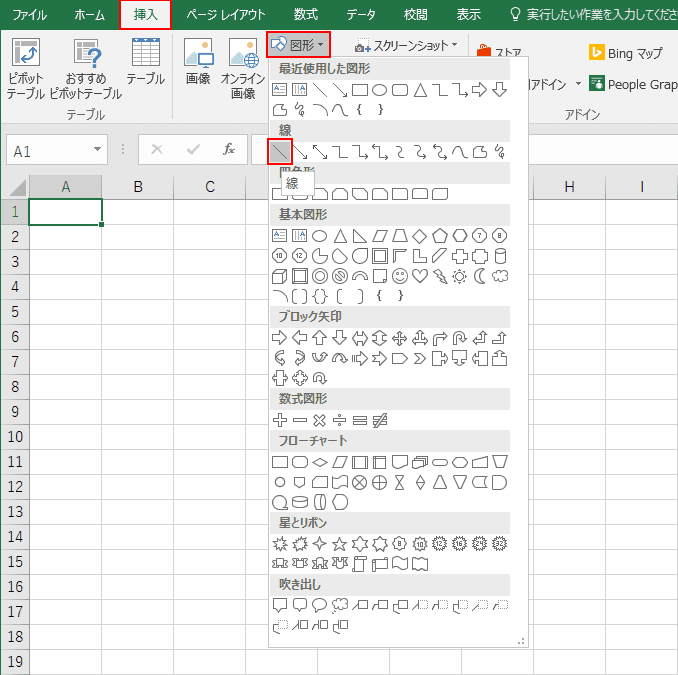Open Recommended PivotTables (おすすめピボットテーブル)

pyautogui.click(x=86, y=68)
